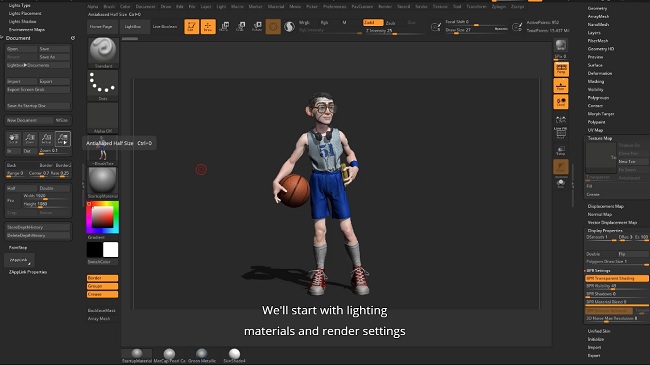Expand the Geometry HD subpalette
Viewport: 650px width, 365px height.
[601, 49]
